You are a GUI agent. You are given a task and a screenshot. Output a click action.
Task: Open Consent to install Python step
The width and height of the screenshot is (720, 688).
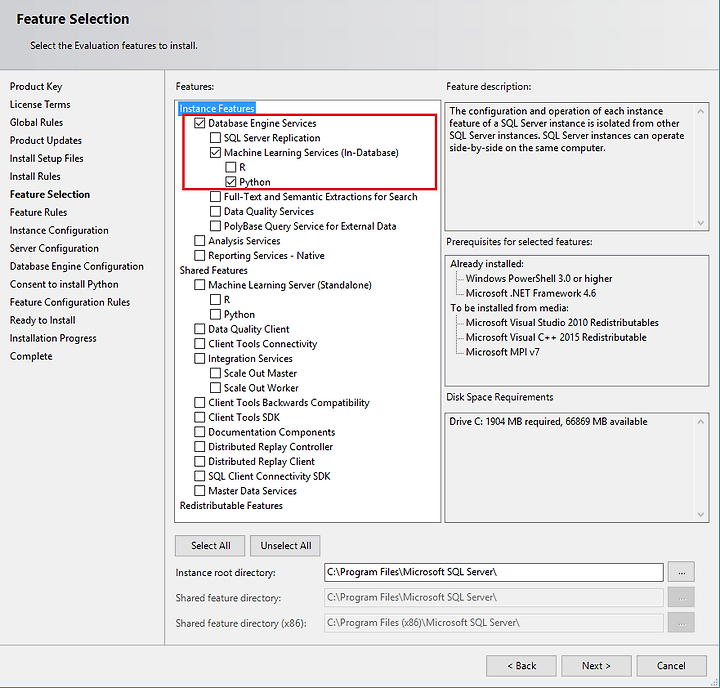[64, 284]
